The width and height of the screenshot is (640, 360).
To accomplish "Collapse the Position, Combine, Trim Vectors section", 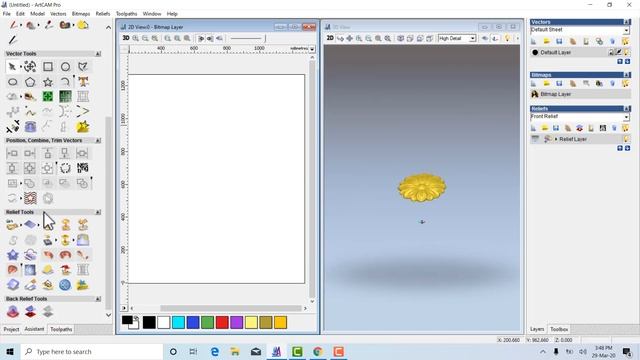I will tap(98, 140).
